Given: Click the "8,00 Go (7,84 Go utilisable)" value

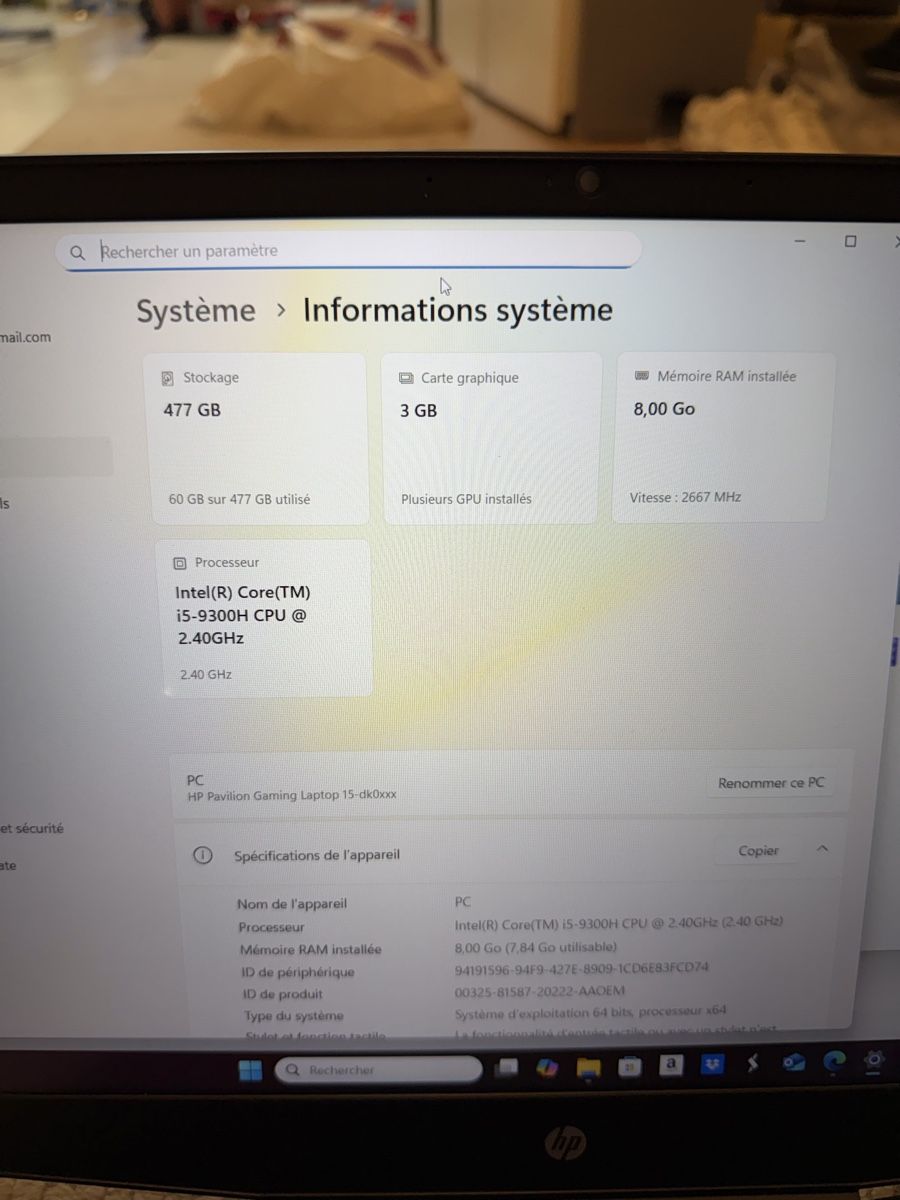Looking at the screenshot, I should coord(536,946).
